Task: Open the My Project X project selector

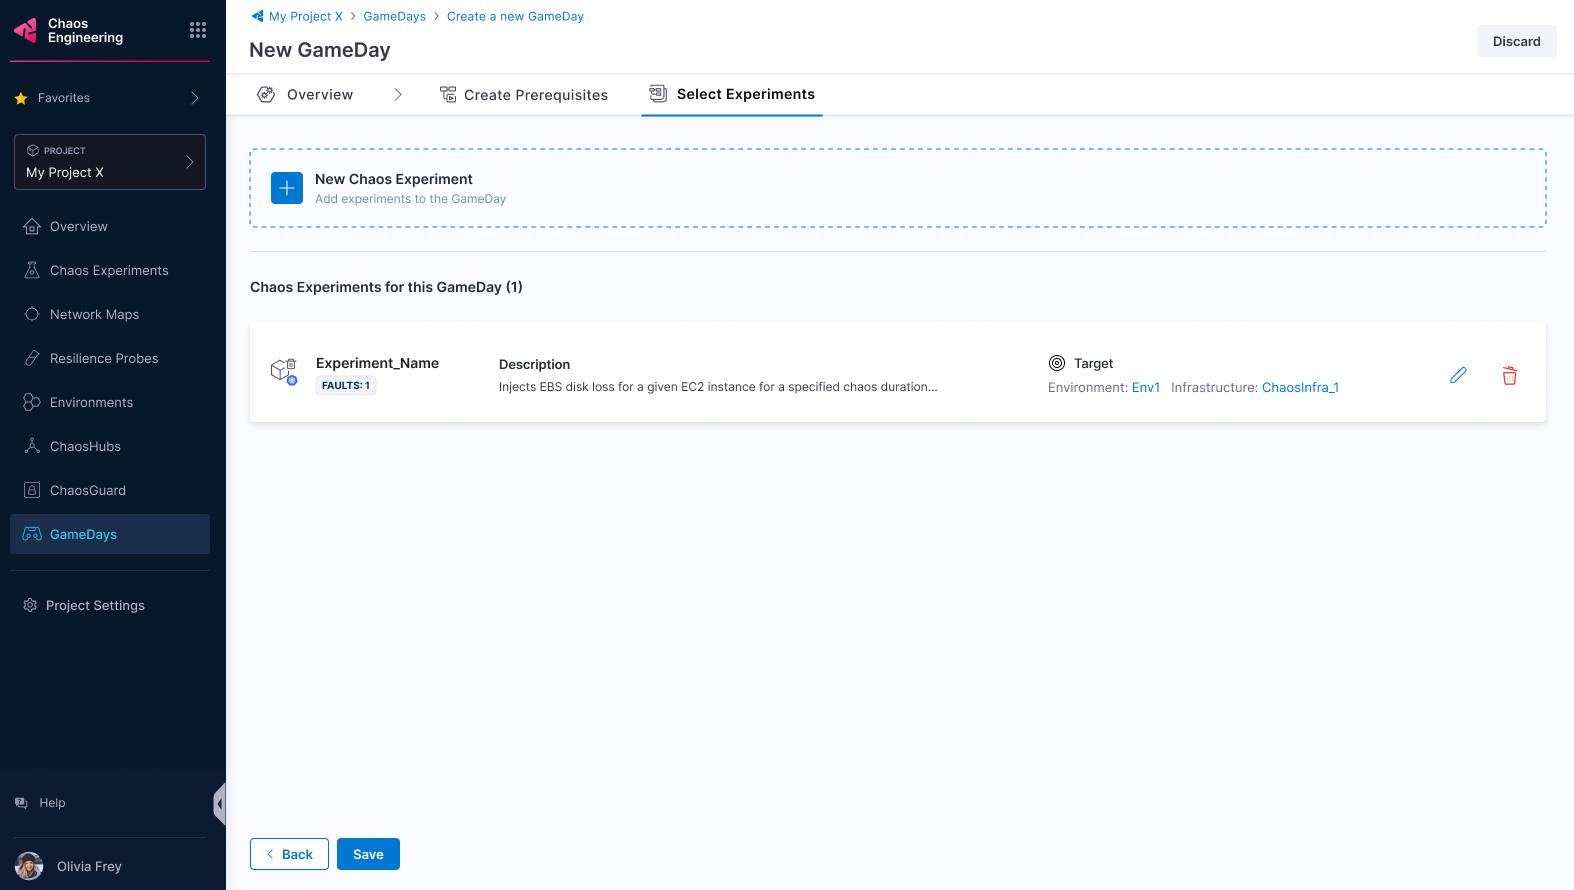Action: [110, 162]
